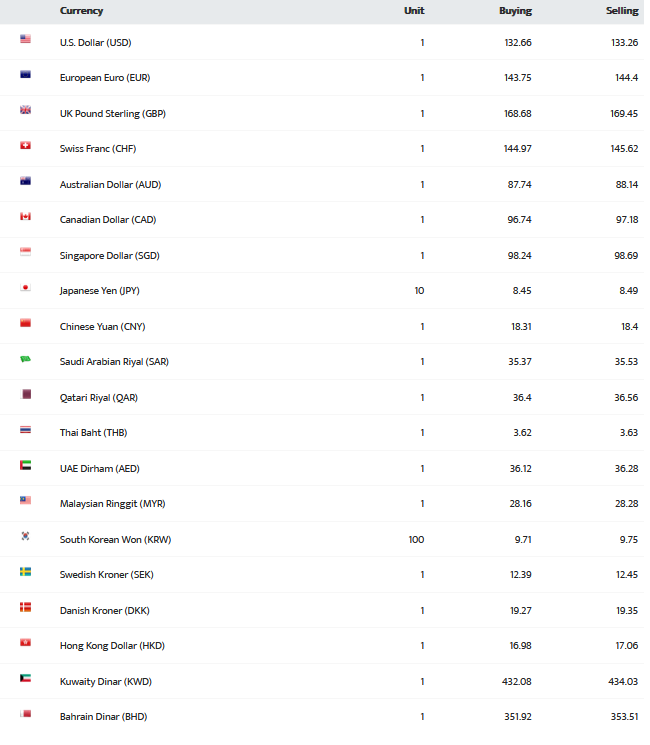Click the Swiss Franc flag icon

26,145
